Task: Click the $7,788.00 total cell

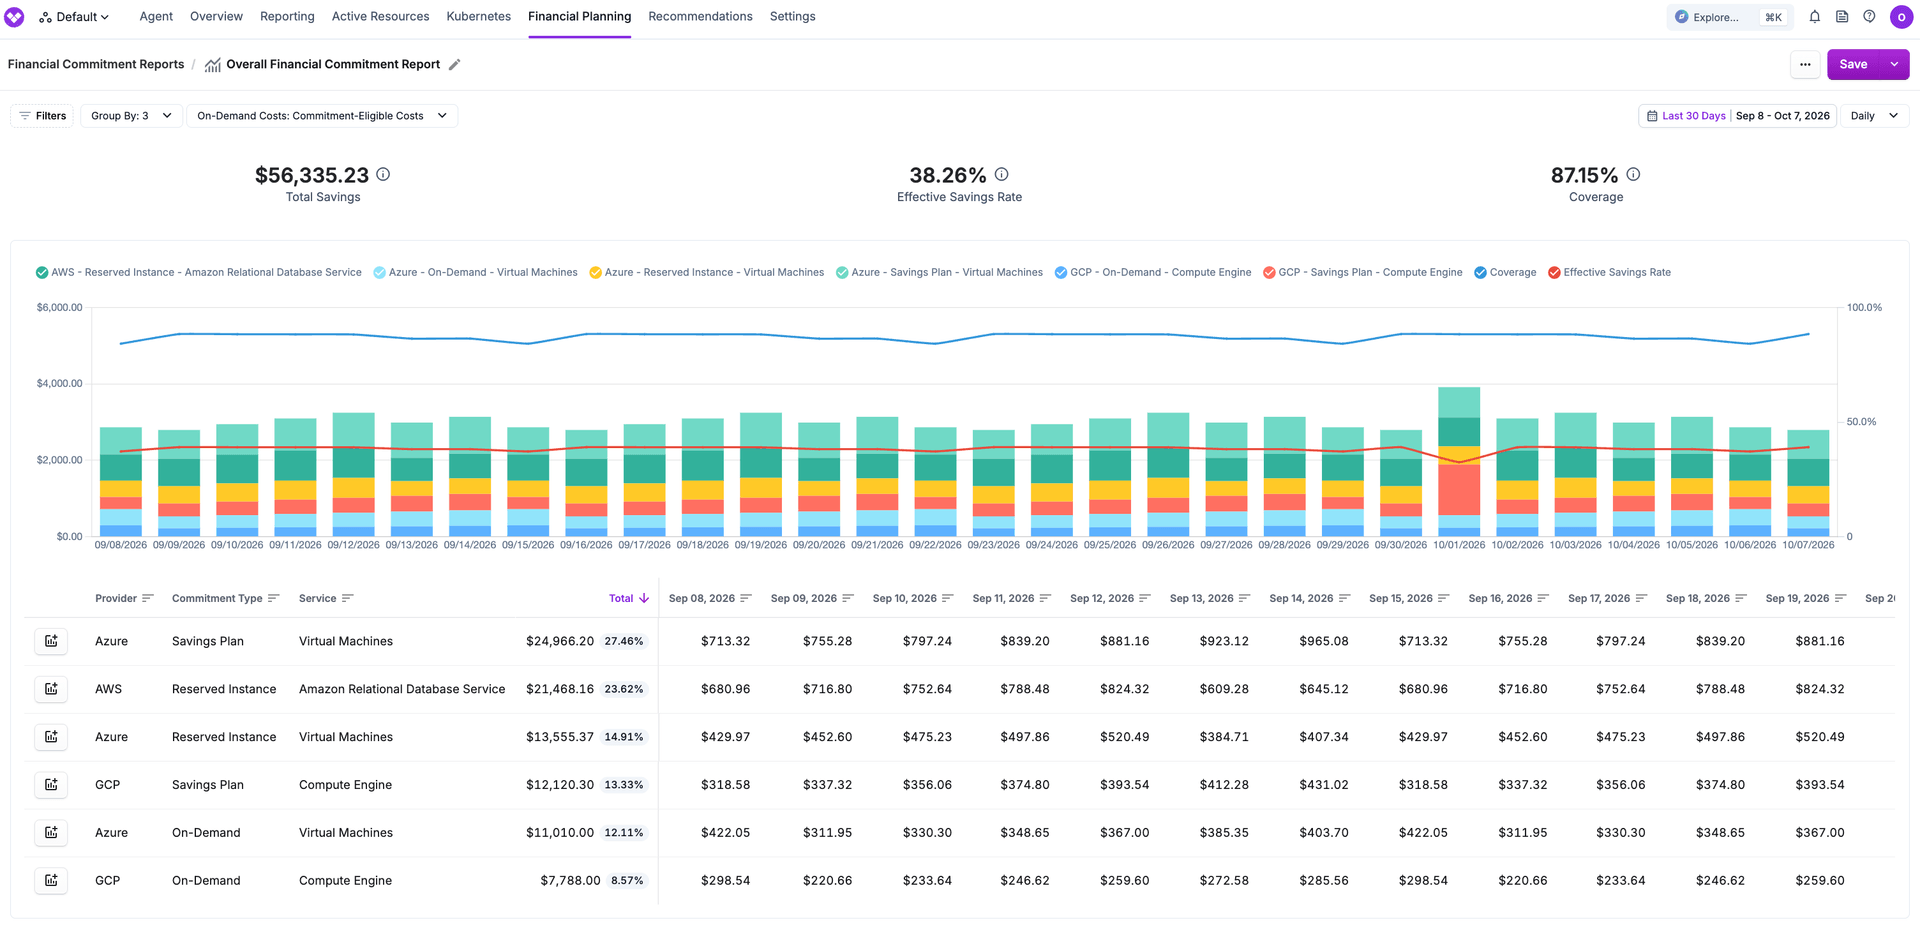Action: (x=570, y=881)
